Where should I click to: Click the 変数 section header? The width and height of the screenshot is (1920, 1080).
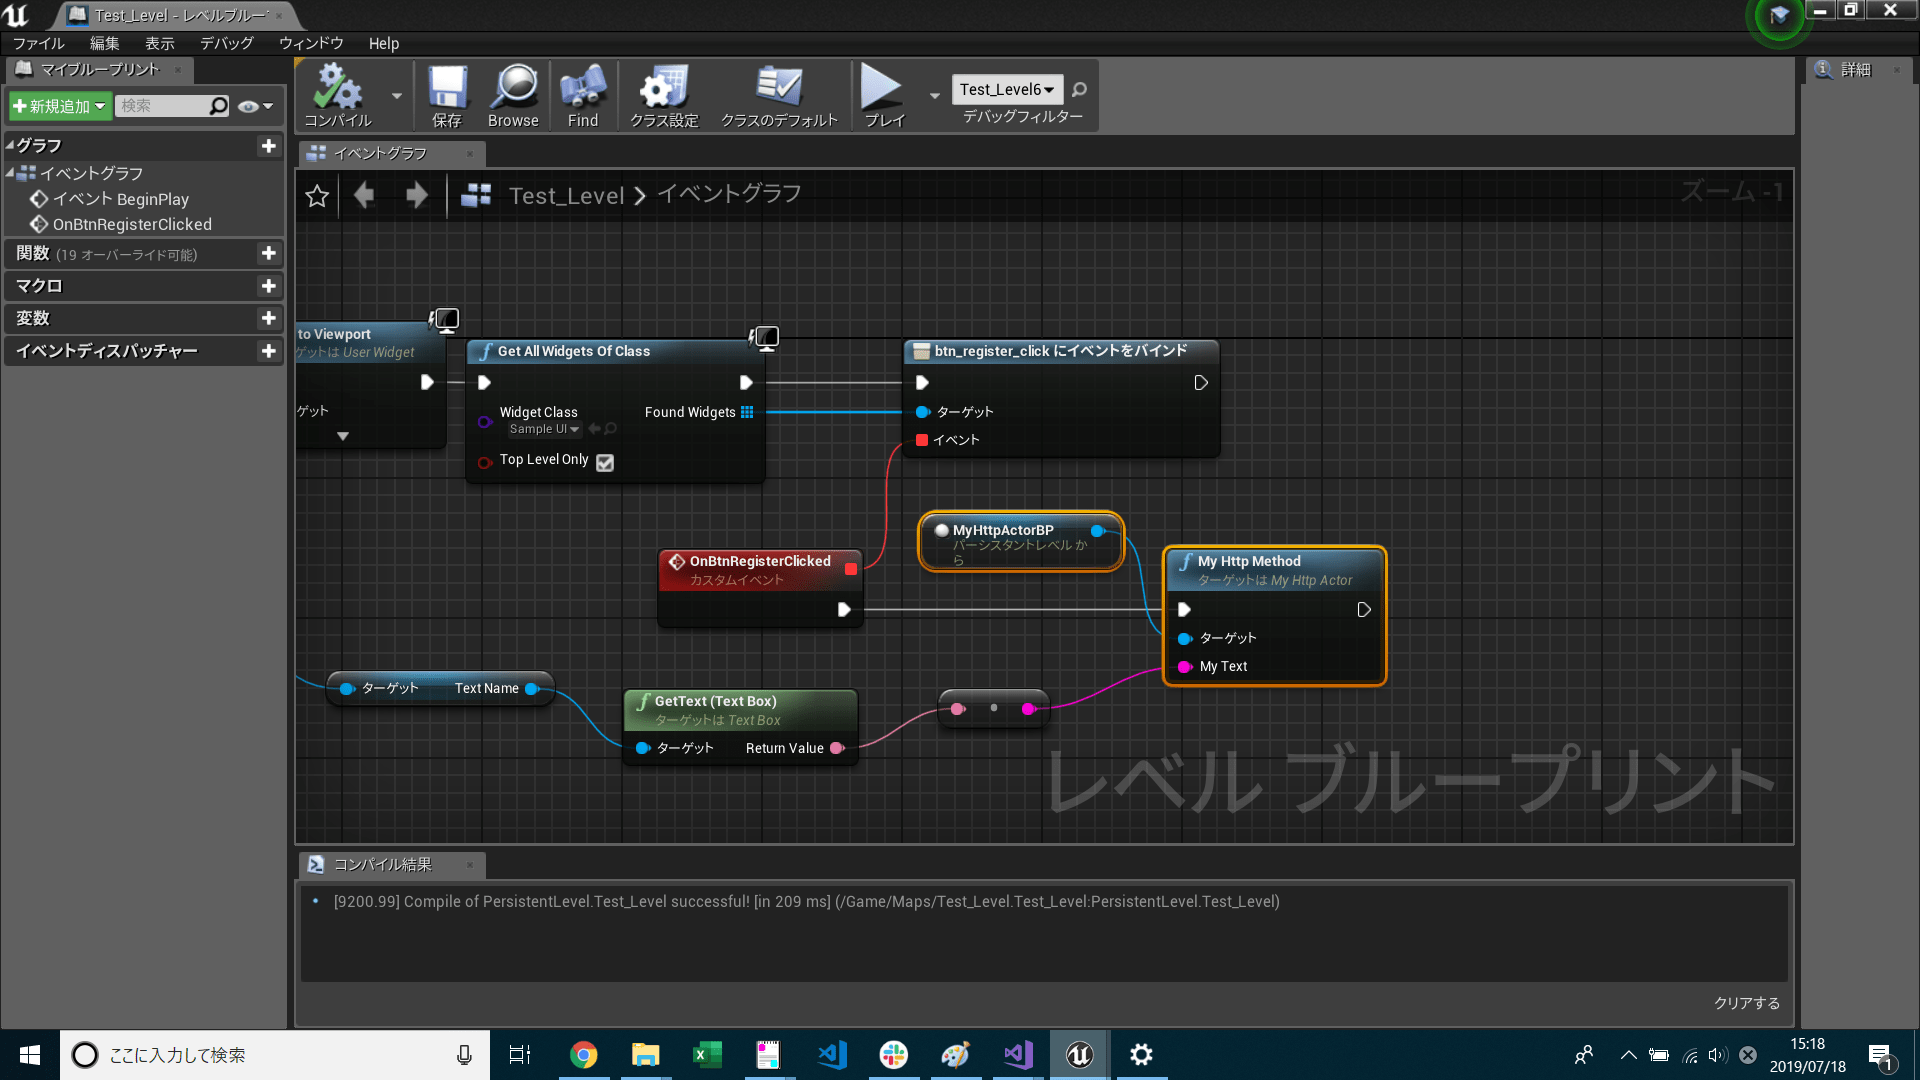click(x=143, y=318)
